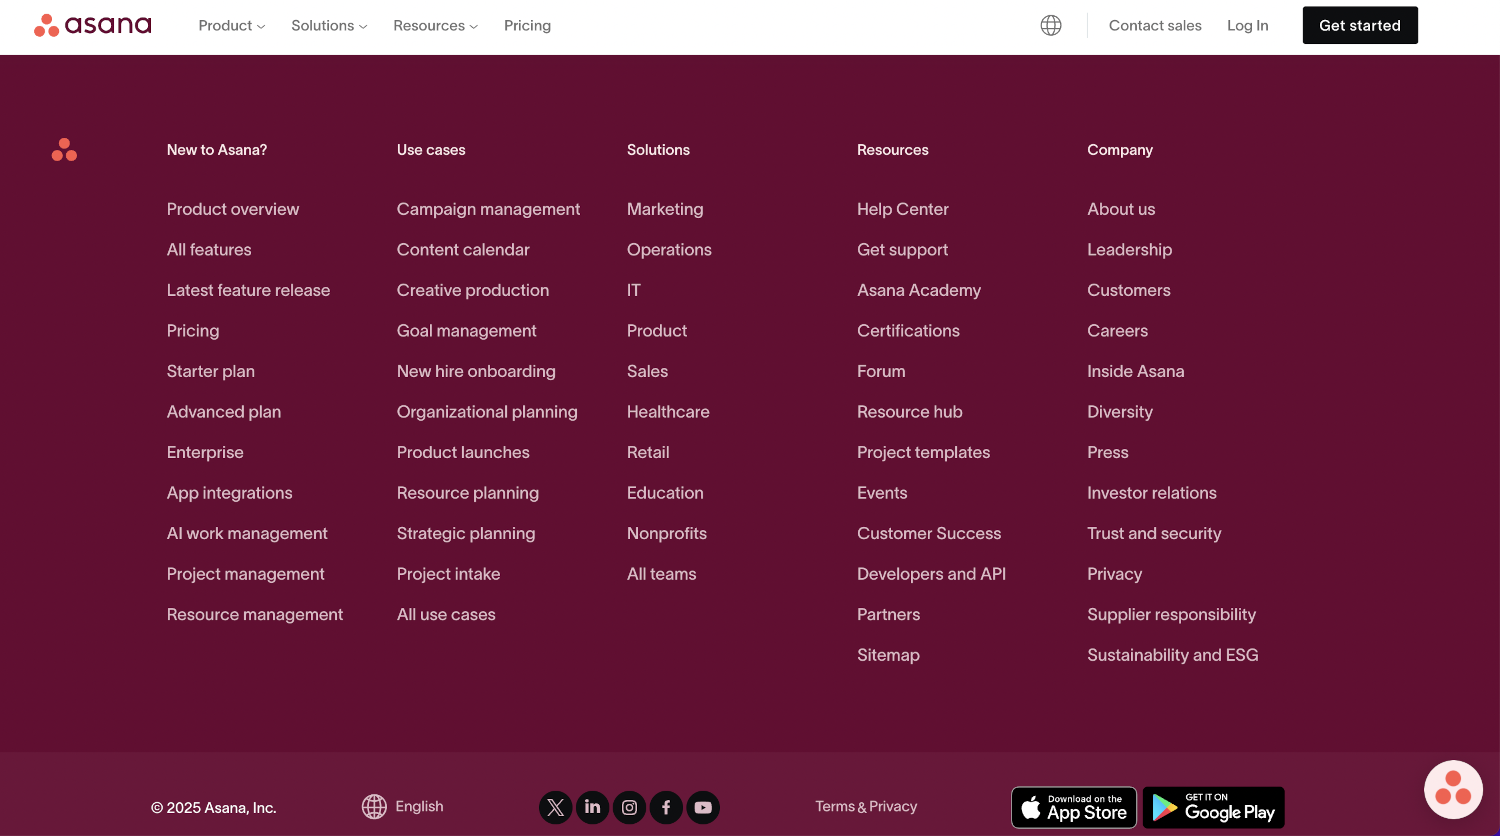Image resolution: width=1500 pixels, height=836 pixels.
Task: Open Latest feature release link
Action: (x=248, y=290)
